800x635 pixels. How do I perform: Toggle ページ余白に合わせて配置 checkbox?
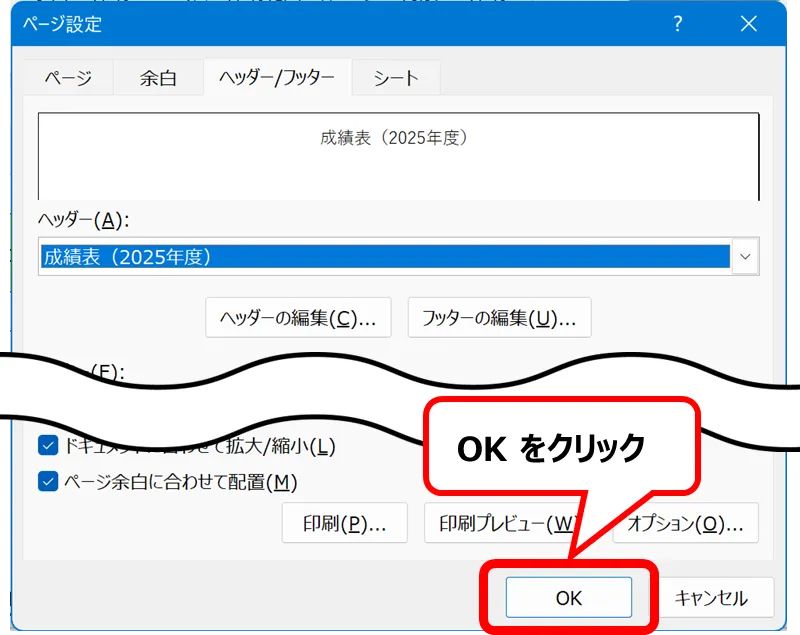click(x=47, y=482)
